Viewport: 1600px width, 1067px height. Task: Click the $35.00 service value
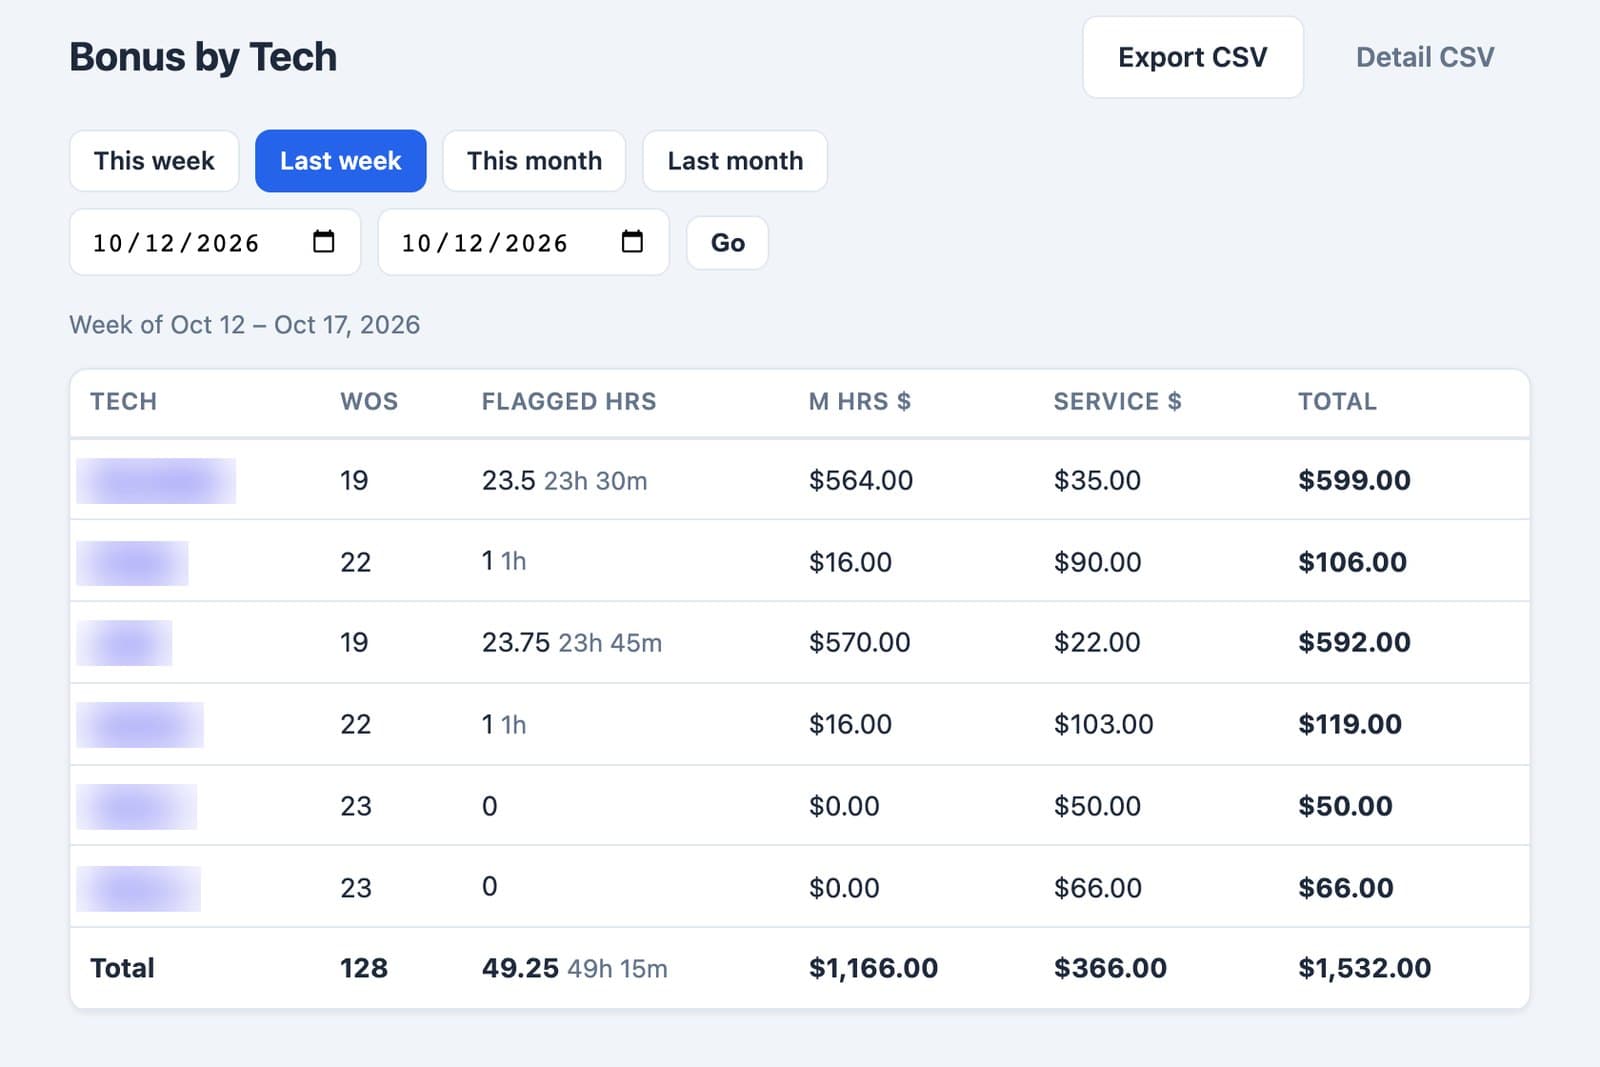click(x=1097, y=481)
